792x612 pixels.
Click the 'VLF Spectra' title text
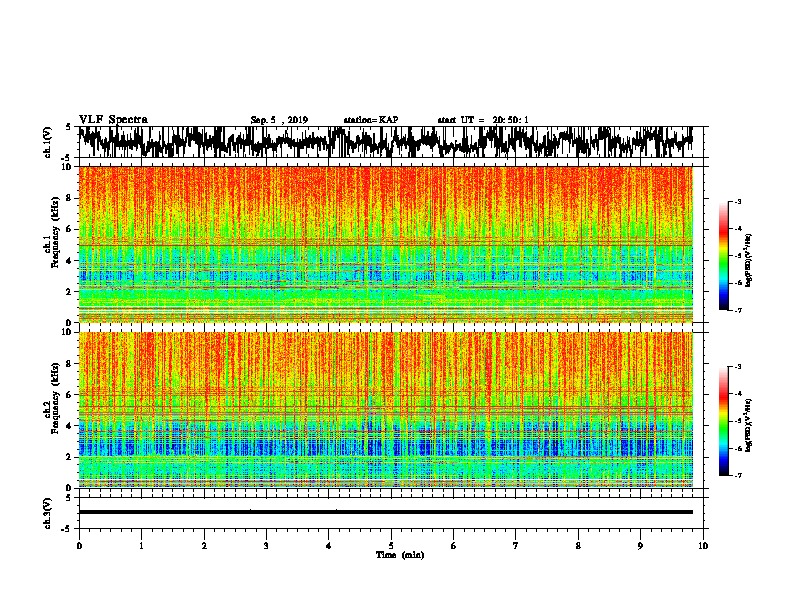[113, 120]
